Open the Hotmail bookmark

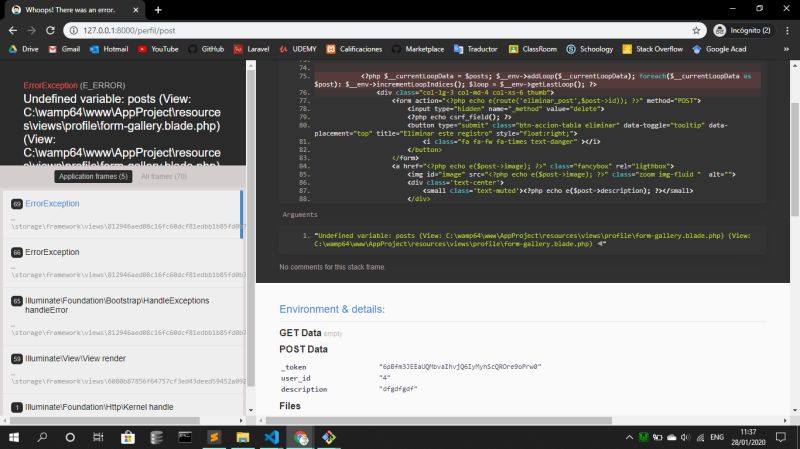click(109, 49)
